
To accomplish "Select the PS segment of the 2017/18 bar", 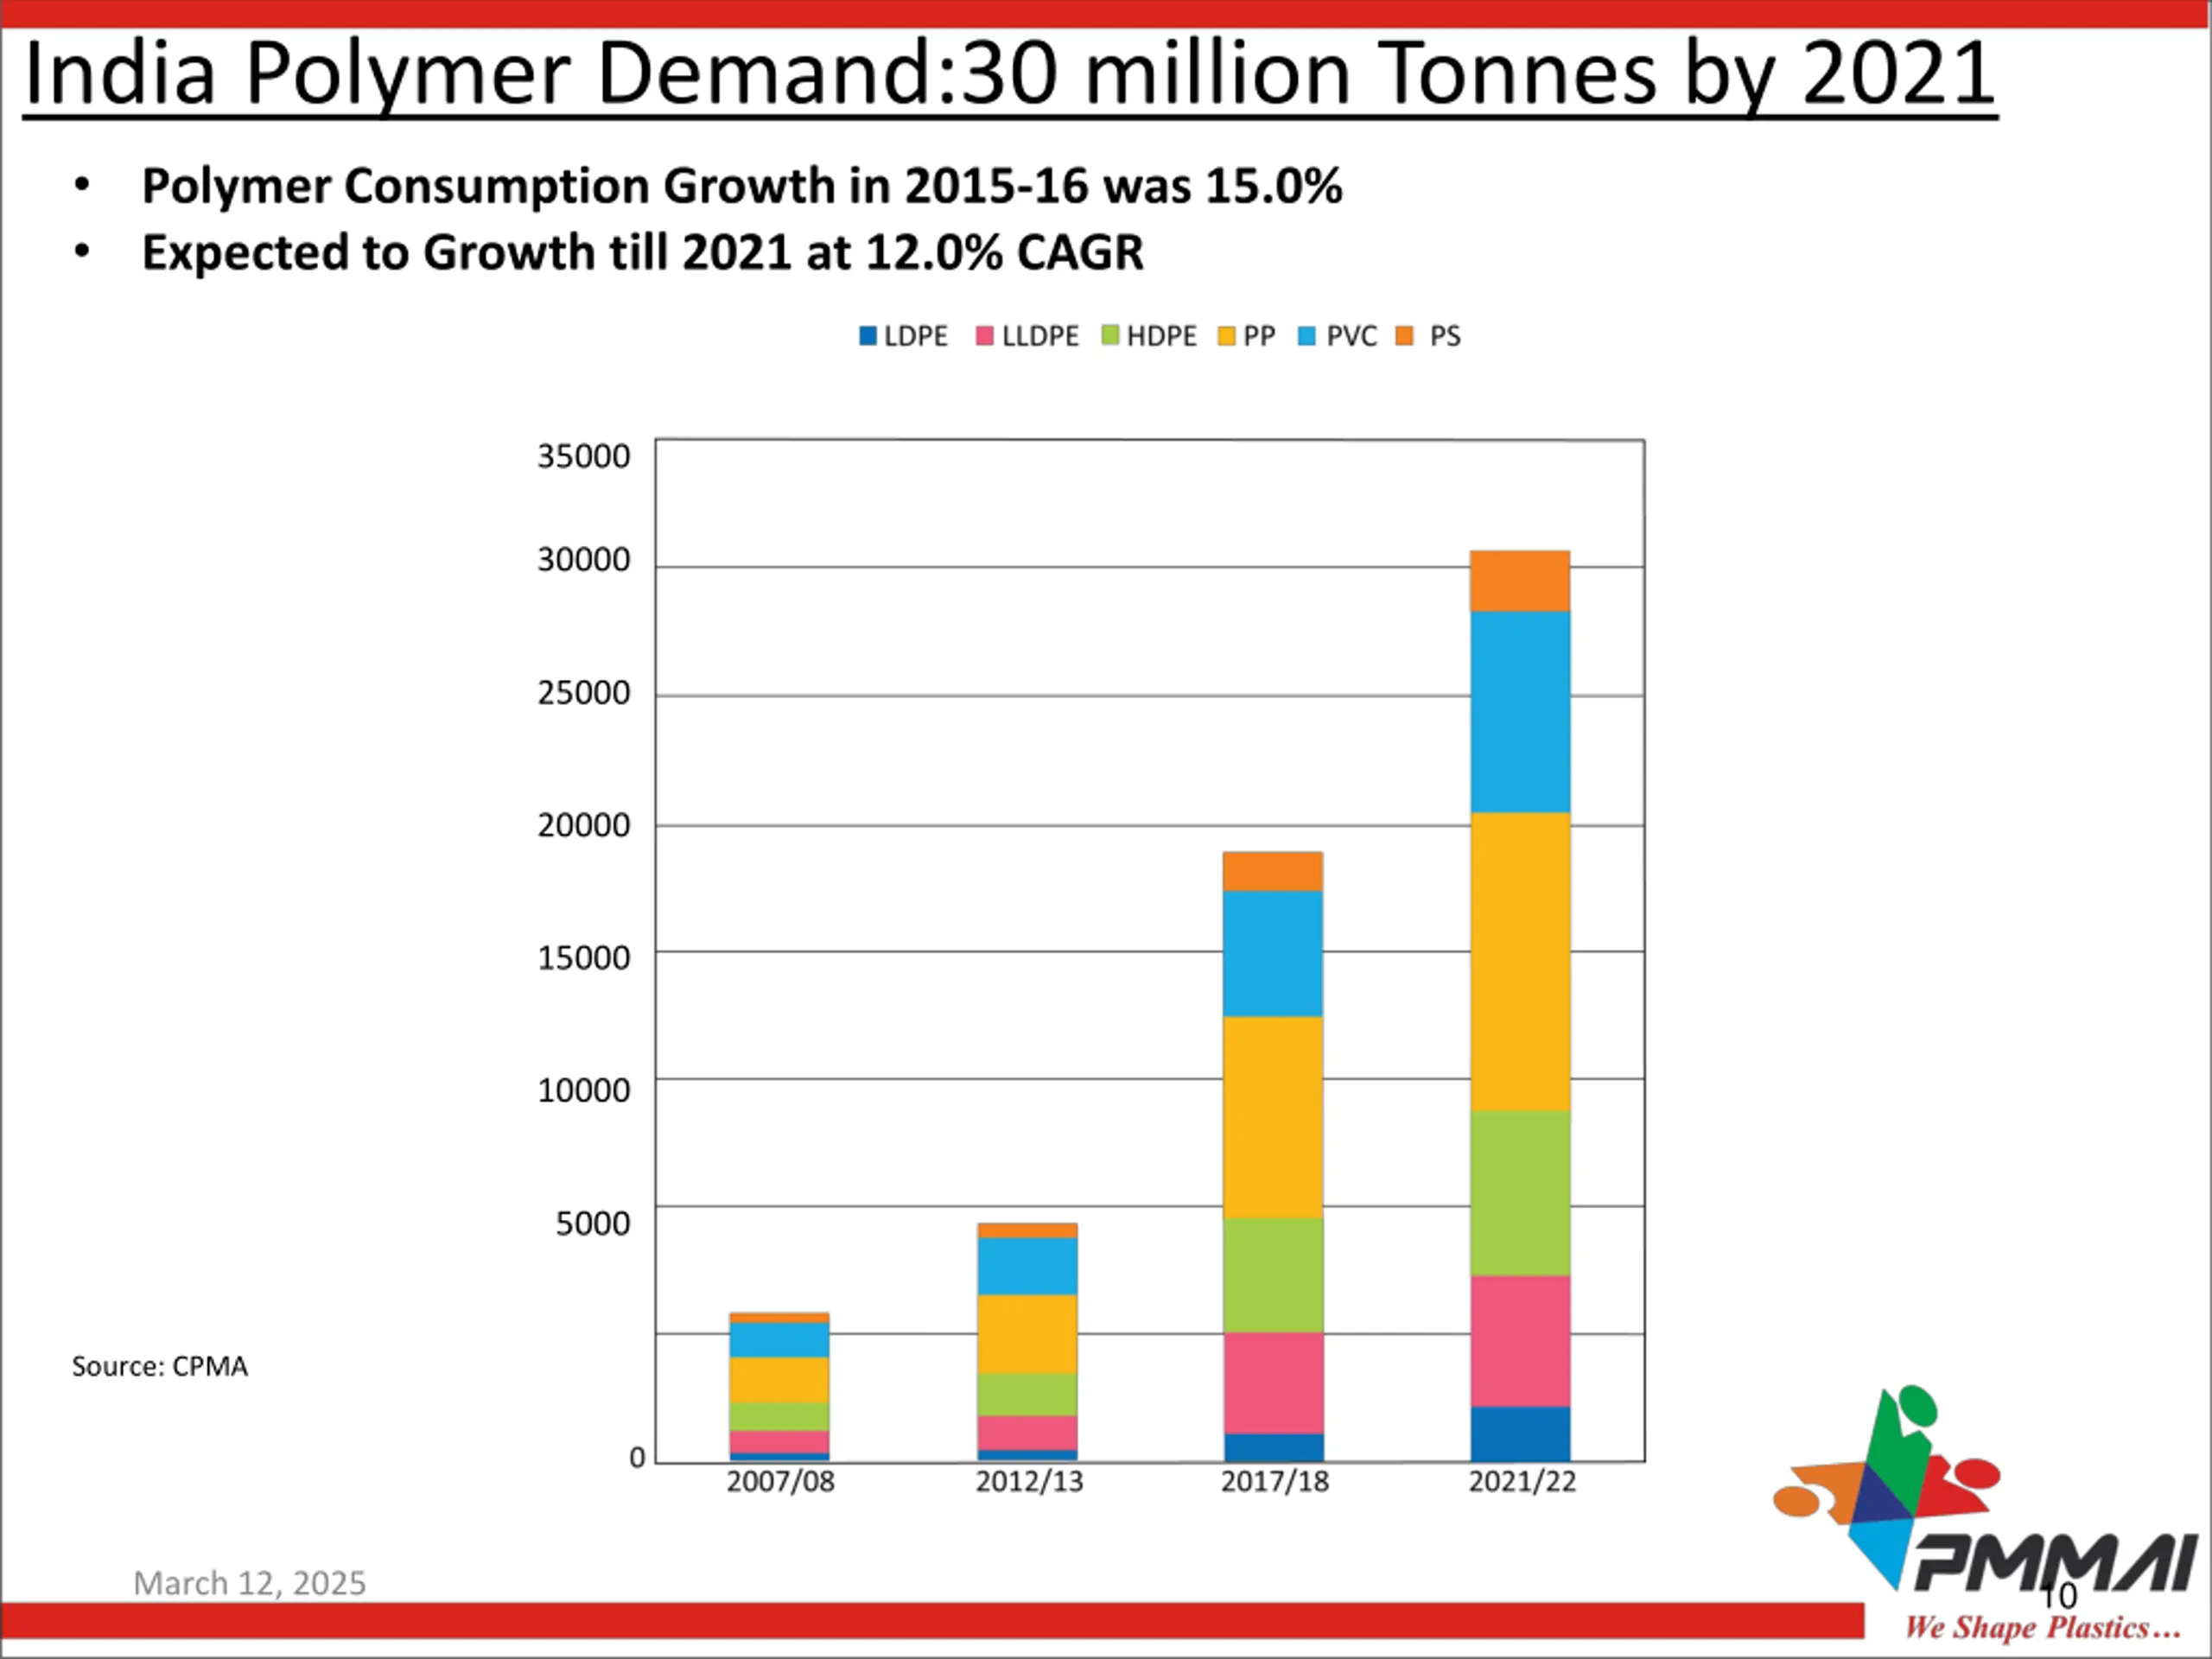I will (1273, 872).
